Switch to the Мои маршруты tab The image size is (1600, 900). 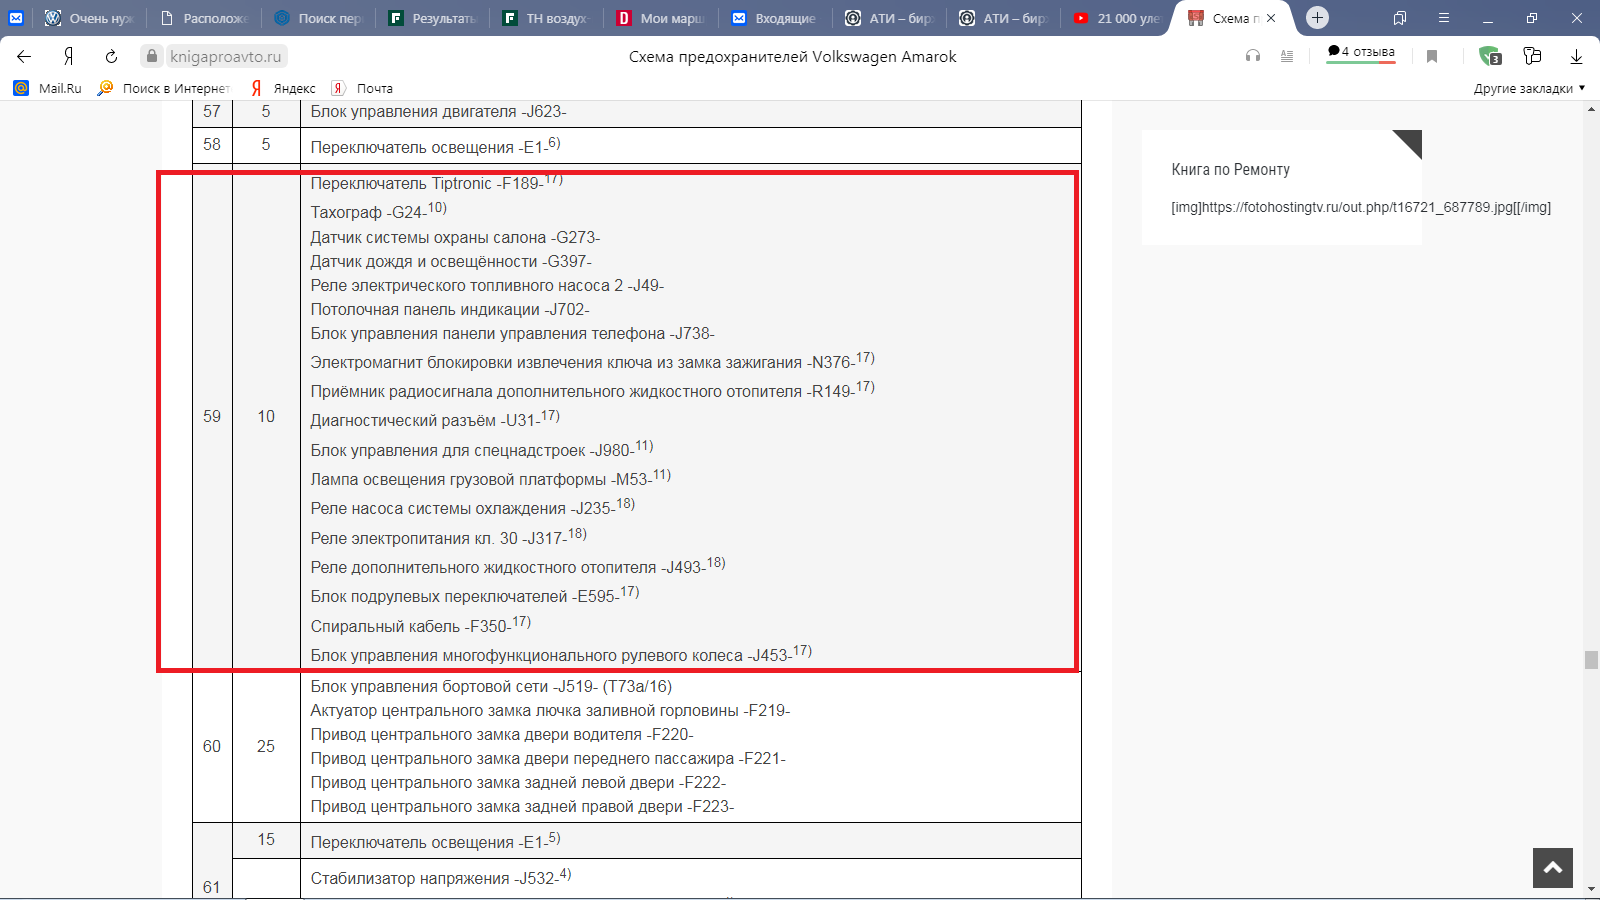coord(661,18)
